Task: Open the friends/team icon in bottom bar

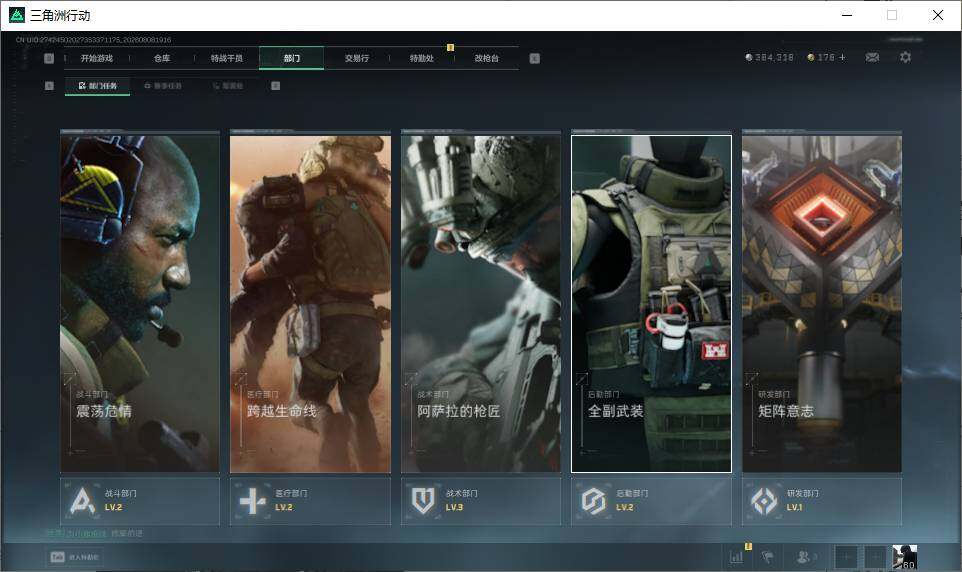Action: 806,557
